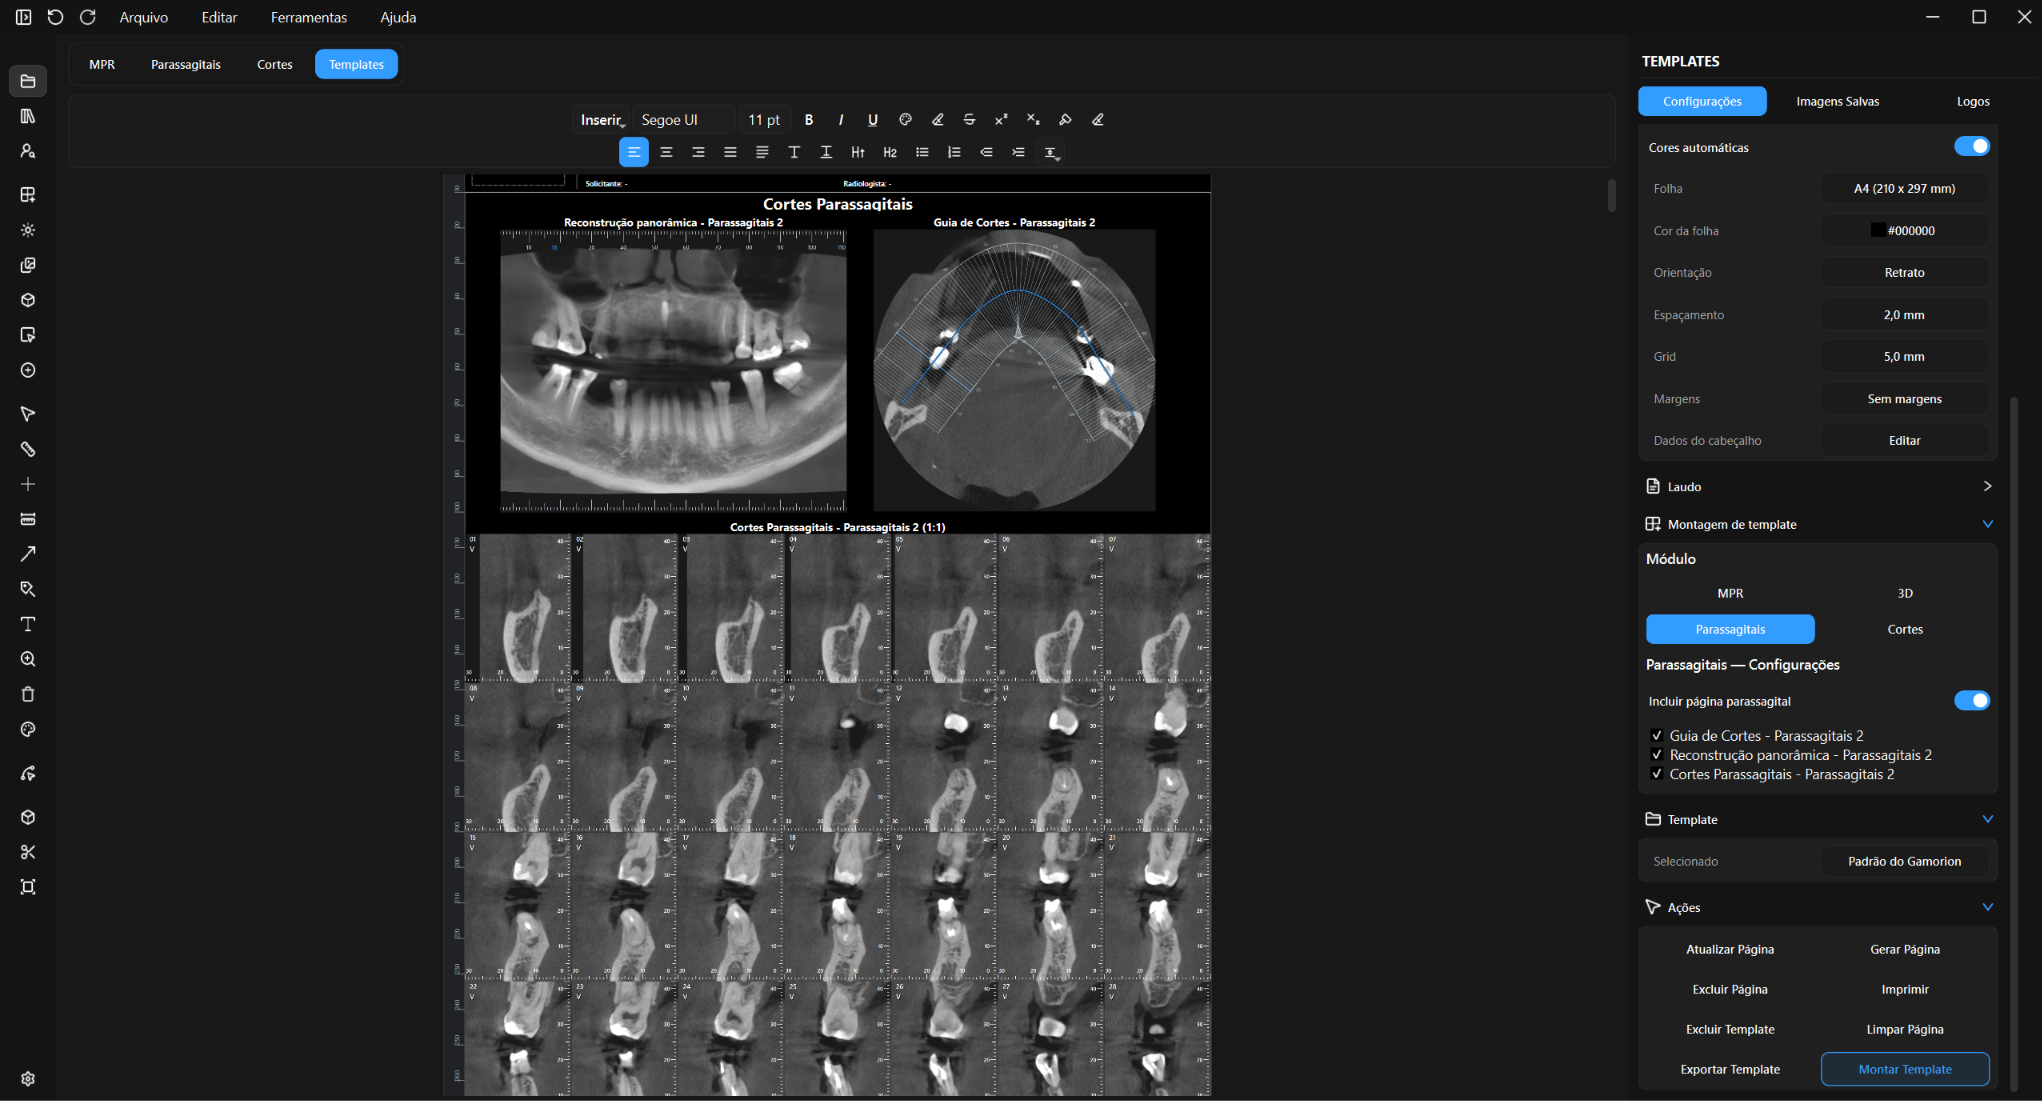Image resolution: width=2042 pixels, height=1101 pixels.
Task: Open the Inserir dropdown
Action: click(602, 120)
